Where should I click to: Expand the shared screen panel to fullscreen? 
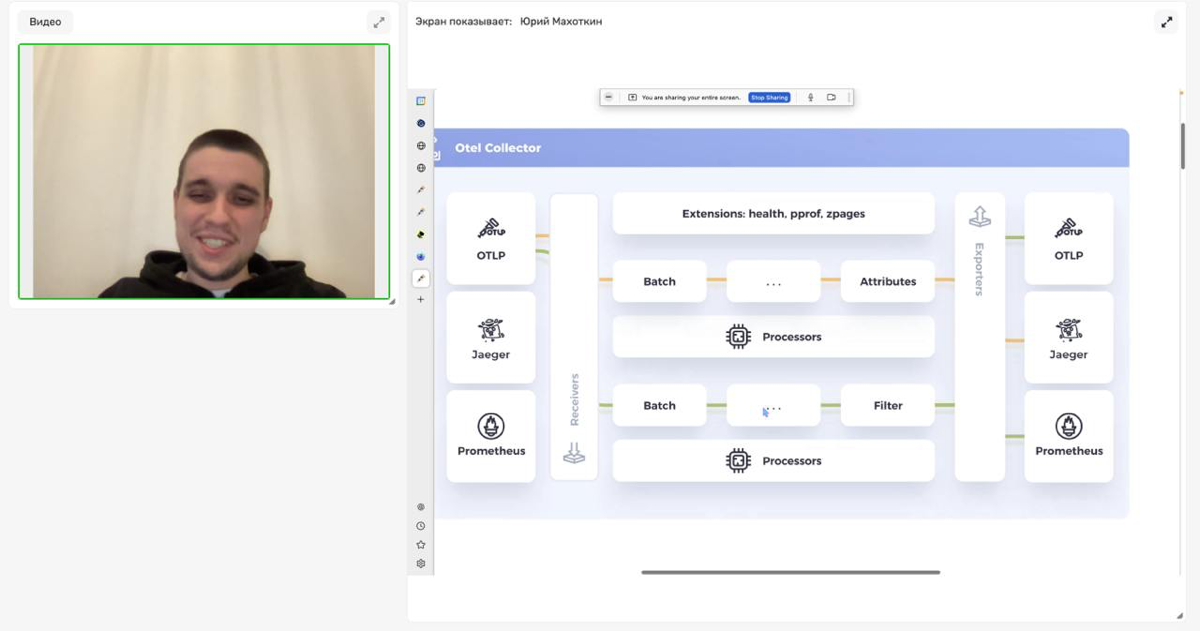1166,22
